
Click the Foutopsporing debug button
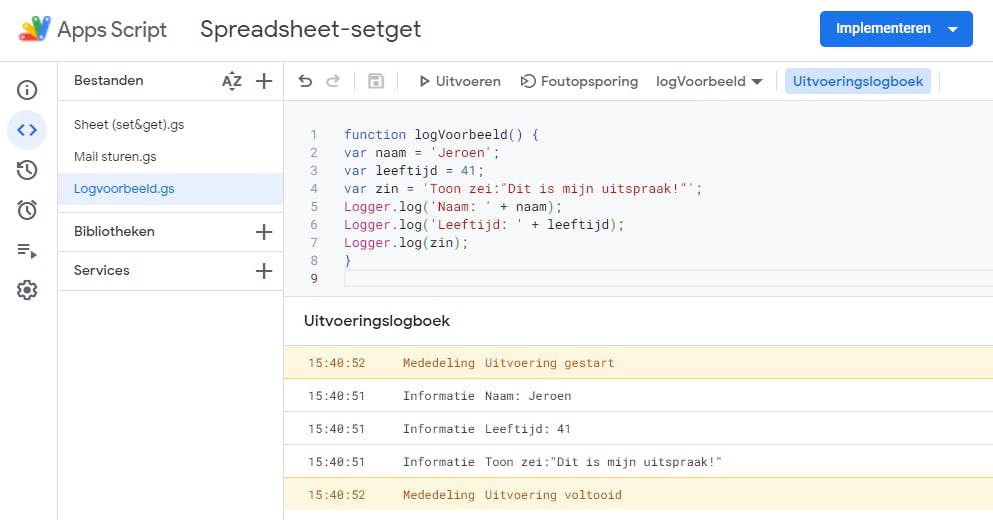click(x=579, y=81)
